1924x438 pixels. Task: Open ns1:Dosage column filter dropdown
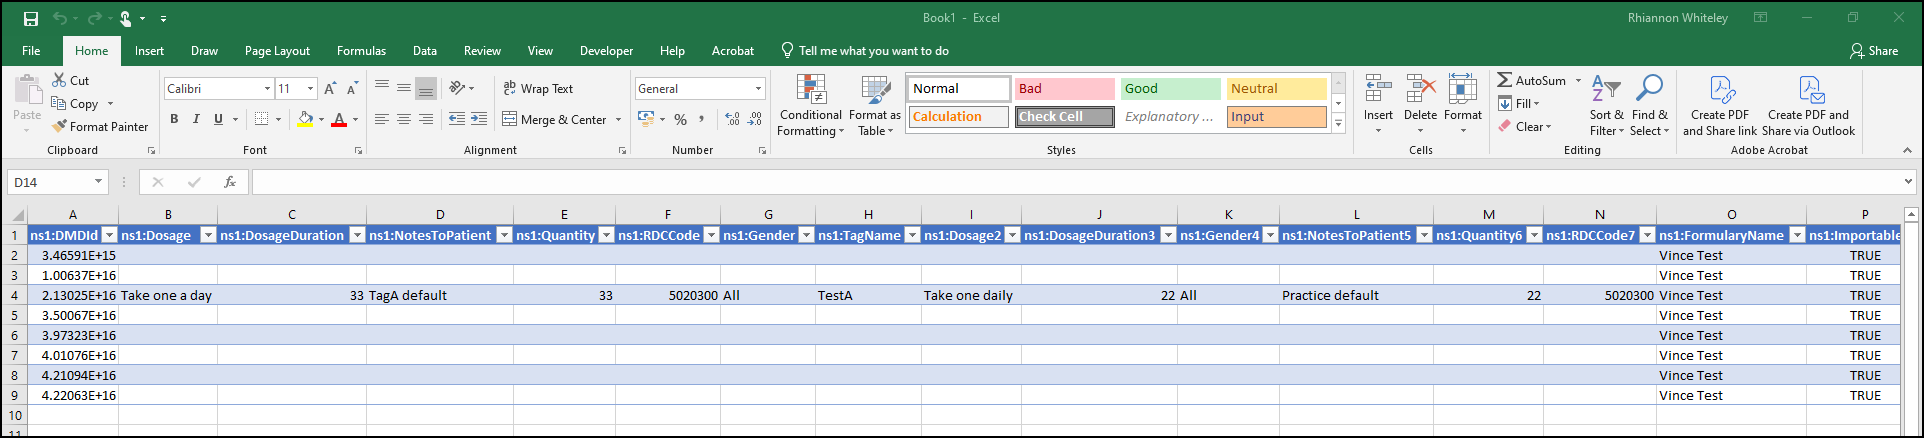pos(208,235)
